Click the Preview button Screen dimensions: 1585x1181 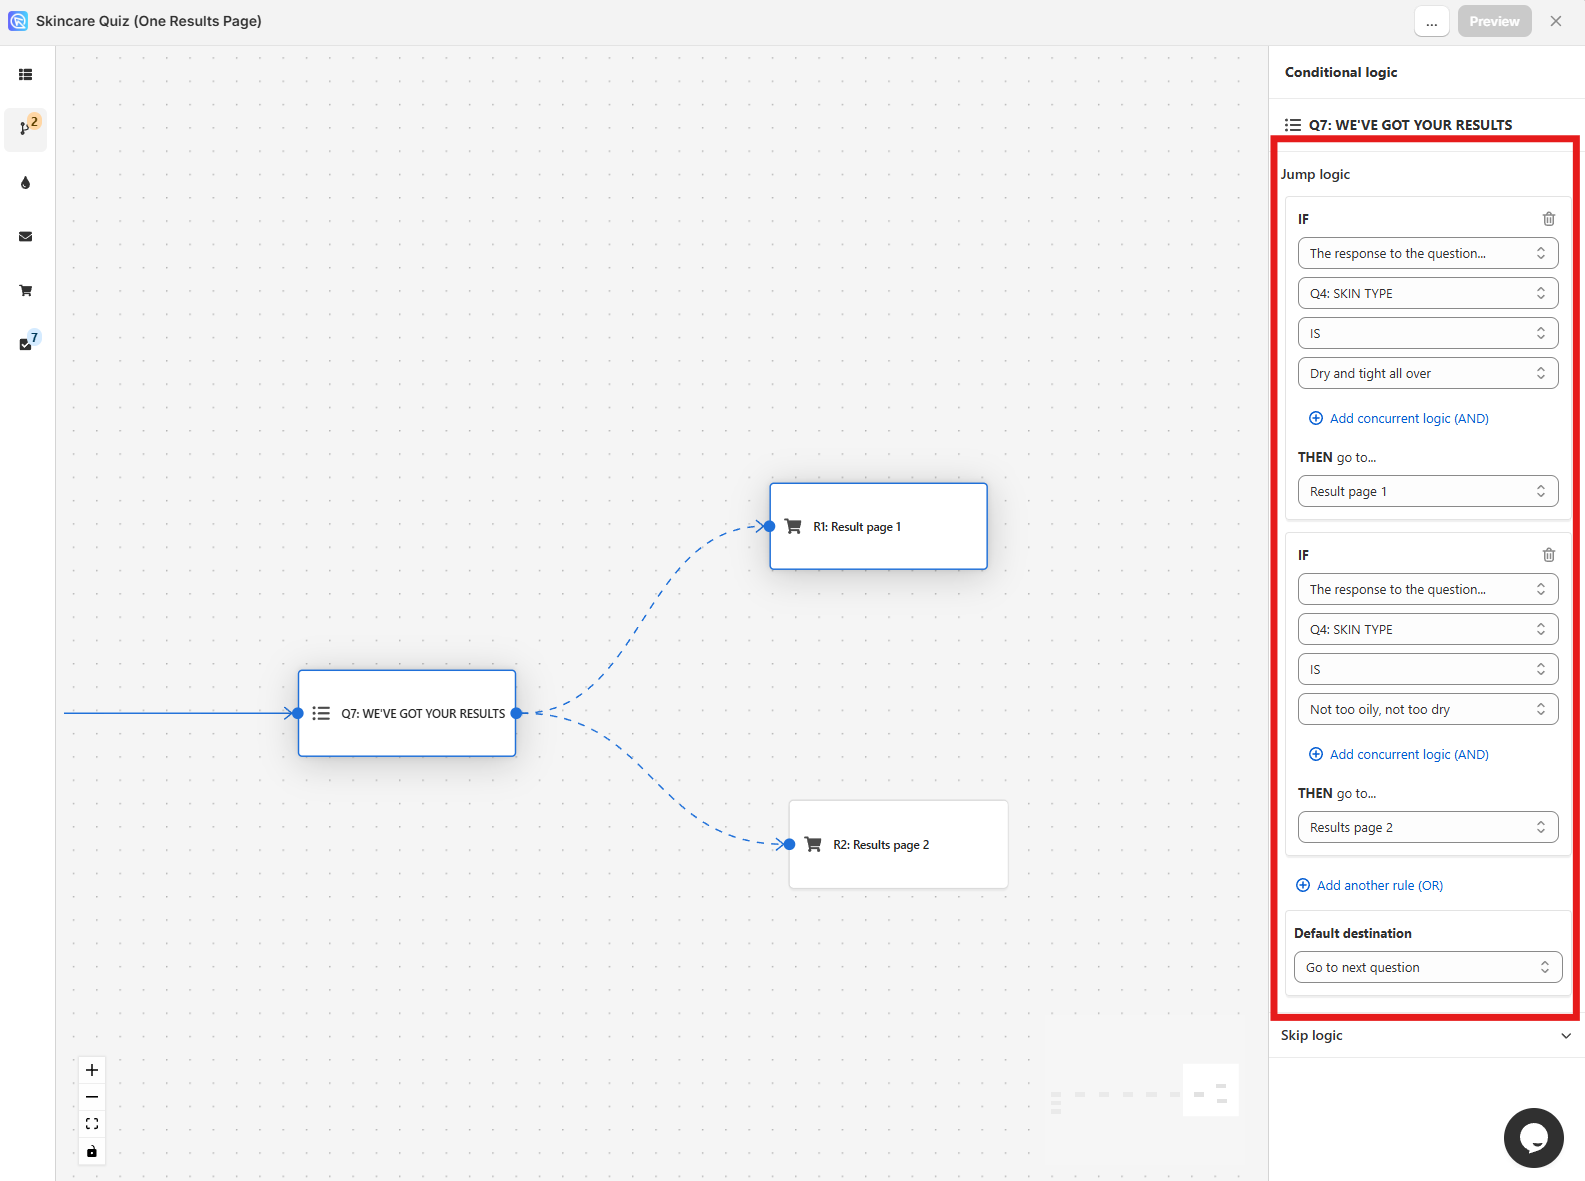pos(1494,21)
